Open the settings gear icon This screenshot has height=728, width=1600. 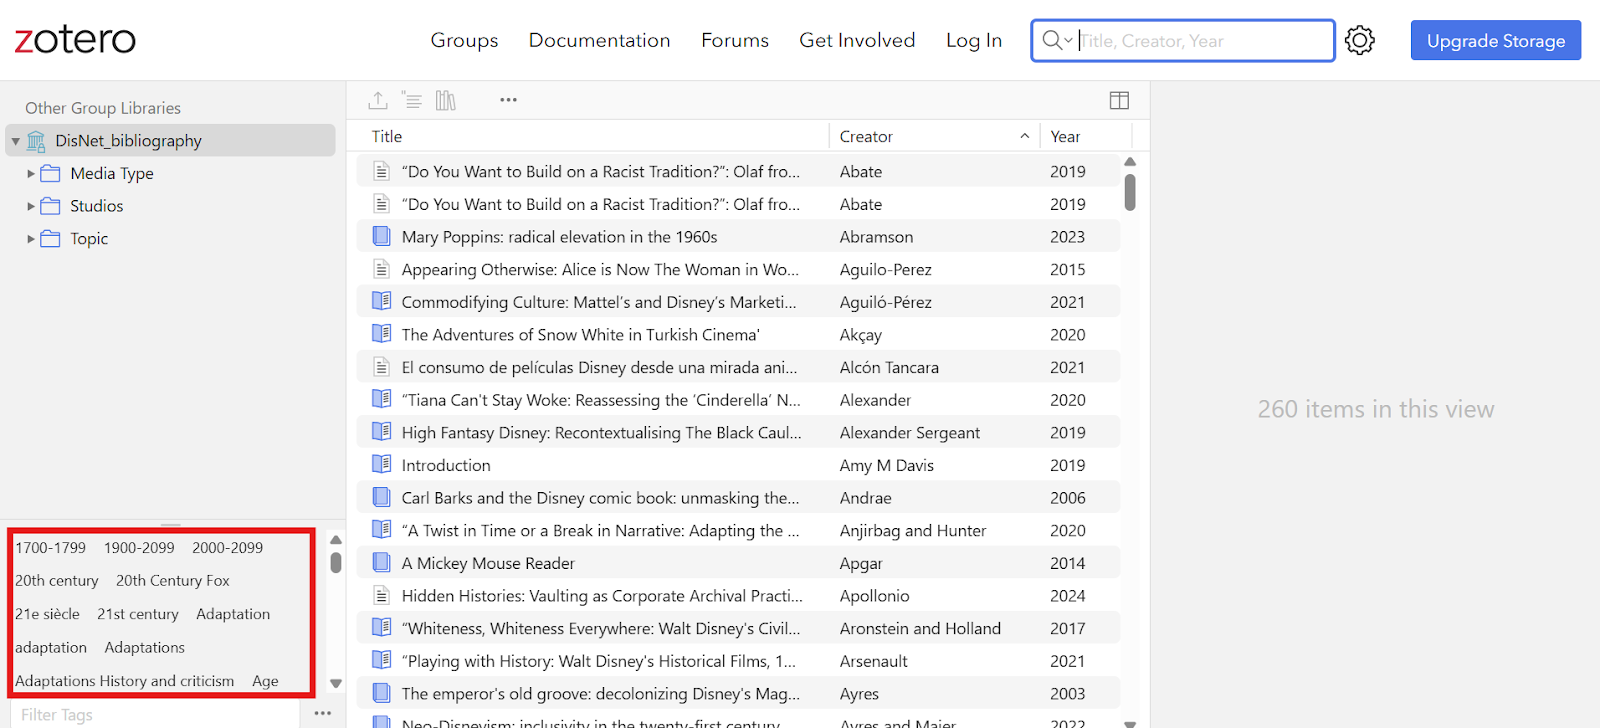(x=1359, y=40)
